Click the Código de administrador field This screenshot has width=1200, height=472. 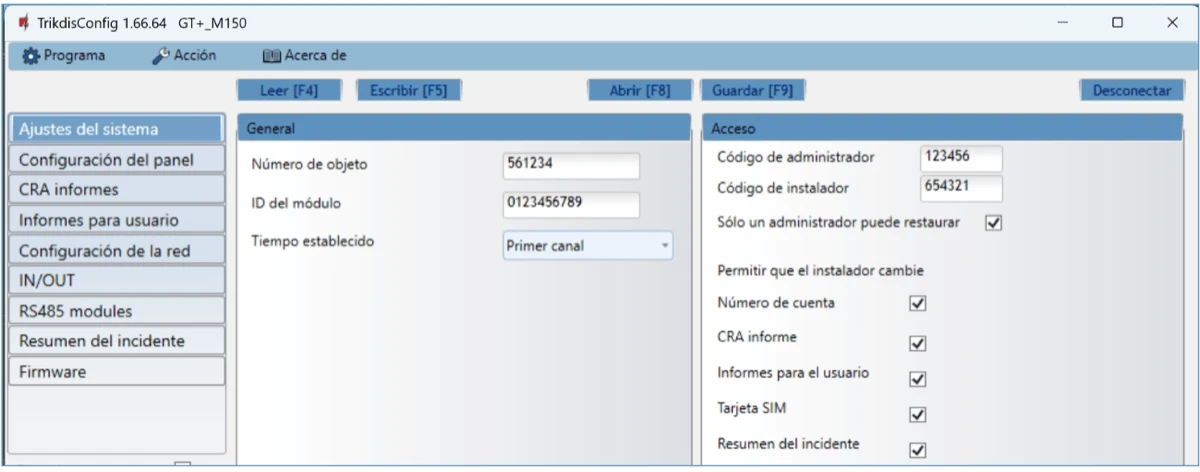pyautogui.click(x=959, y=158)
